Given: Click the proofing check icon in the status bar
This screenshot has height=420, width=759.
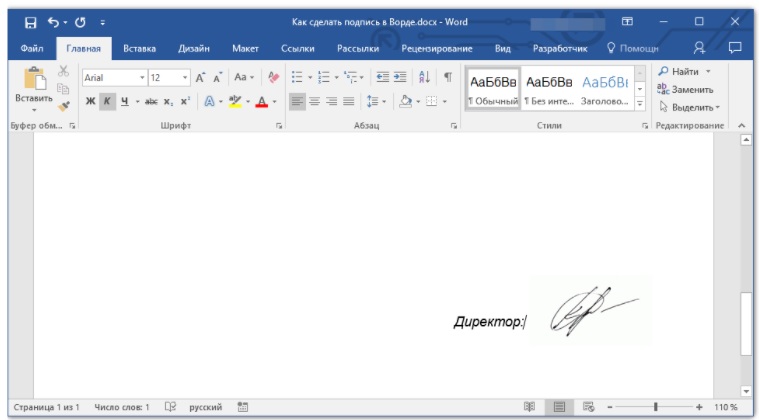Looking at the screenshot, I should [170, 407].
